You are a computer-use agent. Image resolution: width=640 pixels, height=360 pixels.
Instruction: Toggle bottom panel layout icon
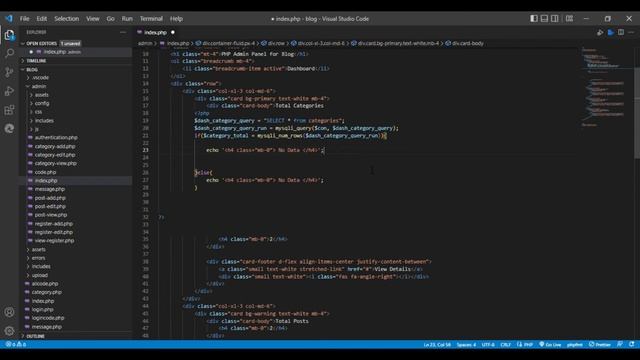(x=544, y=19)
